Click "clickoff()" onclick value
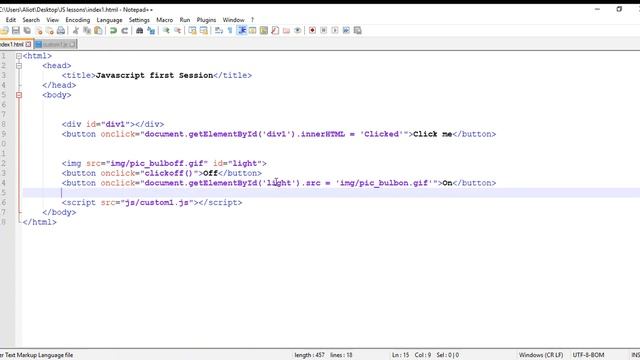 pos(169,173)
